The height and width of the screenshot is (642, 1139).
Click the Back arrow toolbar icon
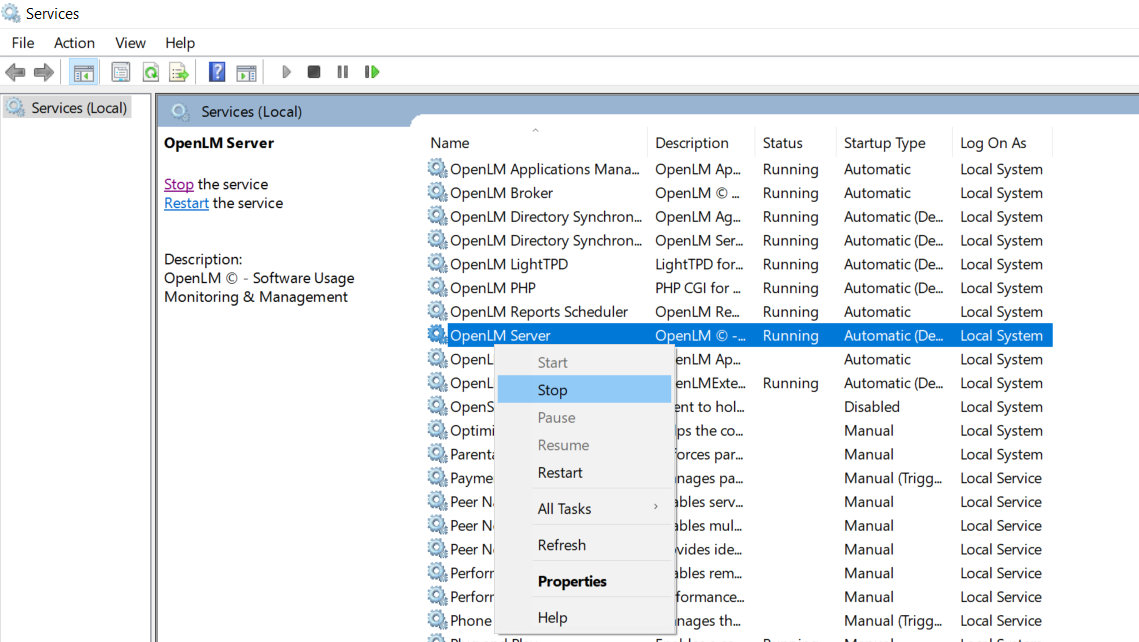click(15, 72)
